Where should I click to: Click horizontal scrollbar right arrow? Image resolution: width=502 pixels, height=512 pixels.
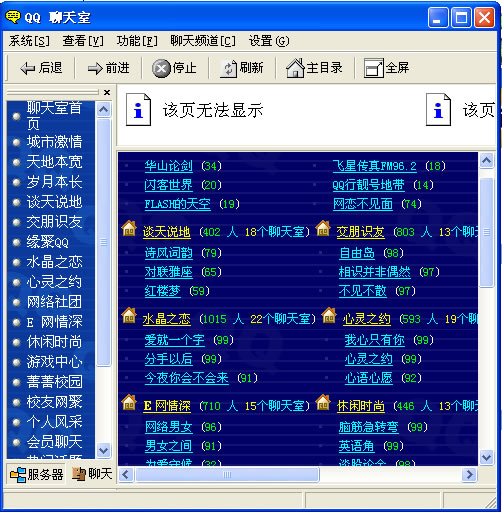pyautogui.click(x=470, y=474)
